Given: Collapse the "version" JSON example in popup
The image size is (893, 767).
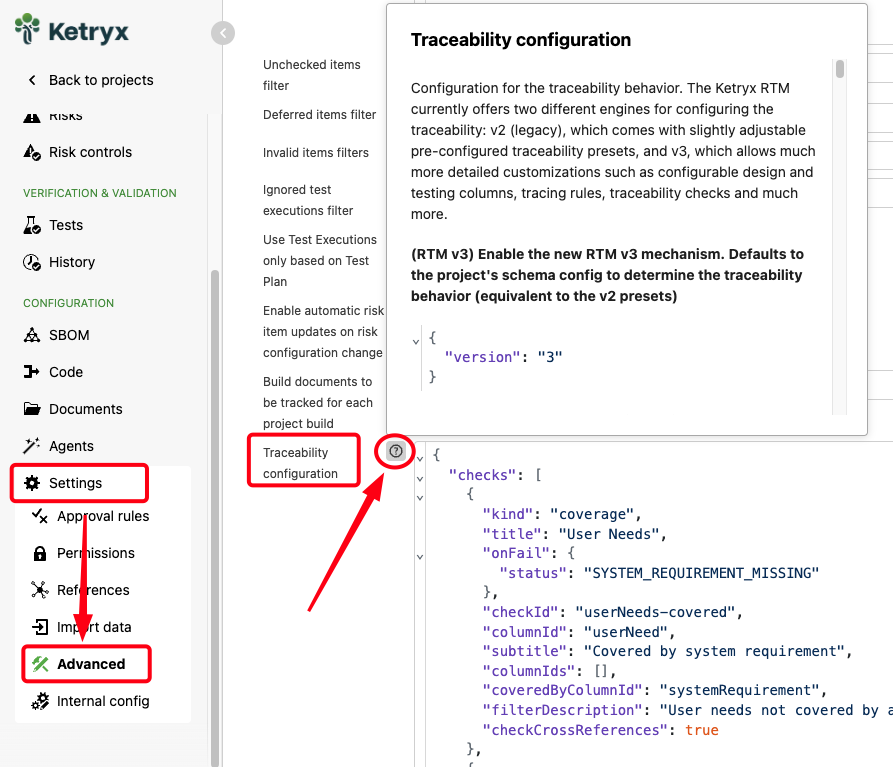Looking at the screenshot, I should coord(416,342).
